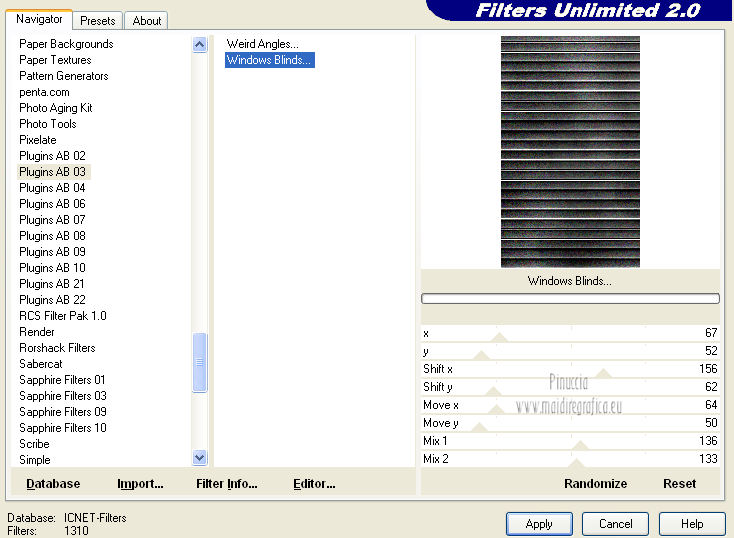Select Sapphire Filters 10 category
The width and height of the screenshot is (734, 538).
tap(63, 428)
